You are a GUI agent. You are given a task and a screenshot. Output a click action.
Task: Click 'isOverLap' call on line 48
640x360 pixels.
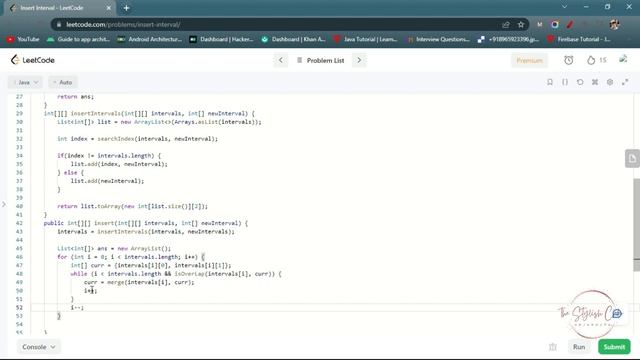coord(189,274)
